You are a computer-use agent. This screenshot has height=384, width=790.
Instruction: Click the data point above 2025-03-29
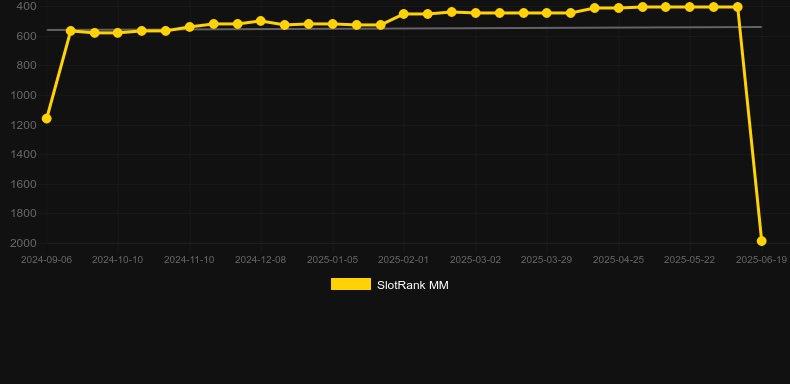(x=547, y=13)
